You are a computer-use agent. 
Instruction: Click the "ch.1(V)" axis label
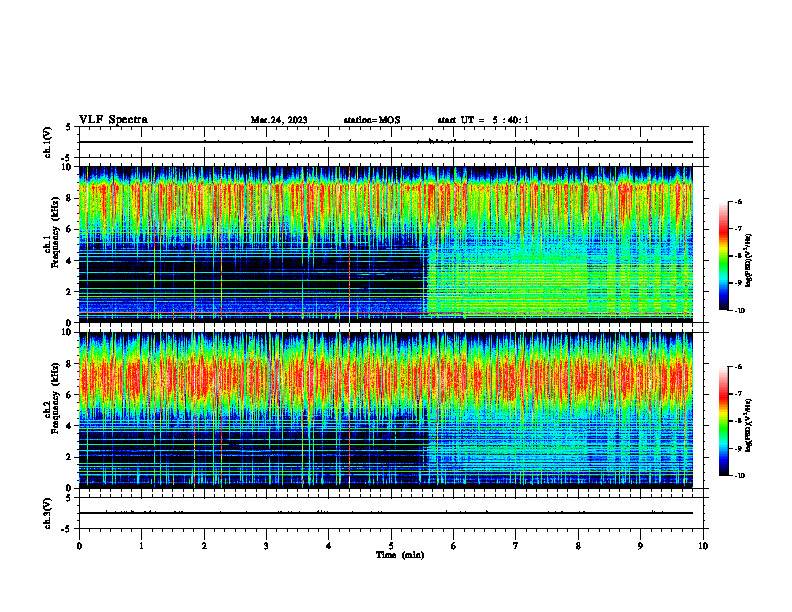[x=47, y=142]
